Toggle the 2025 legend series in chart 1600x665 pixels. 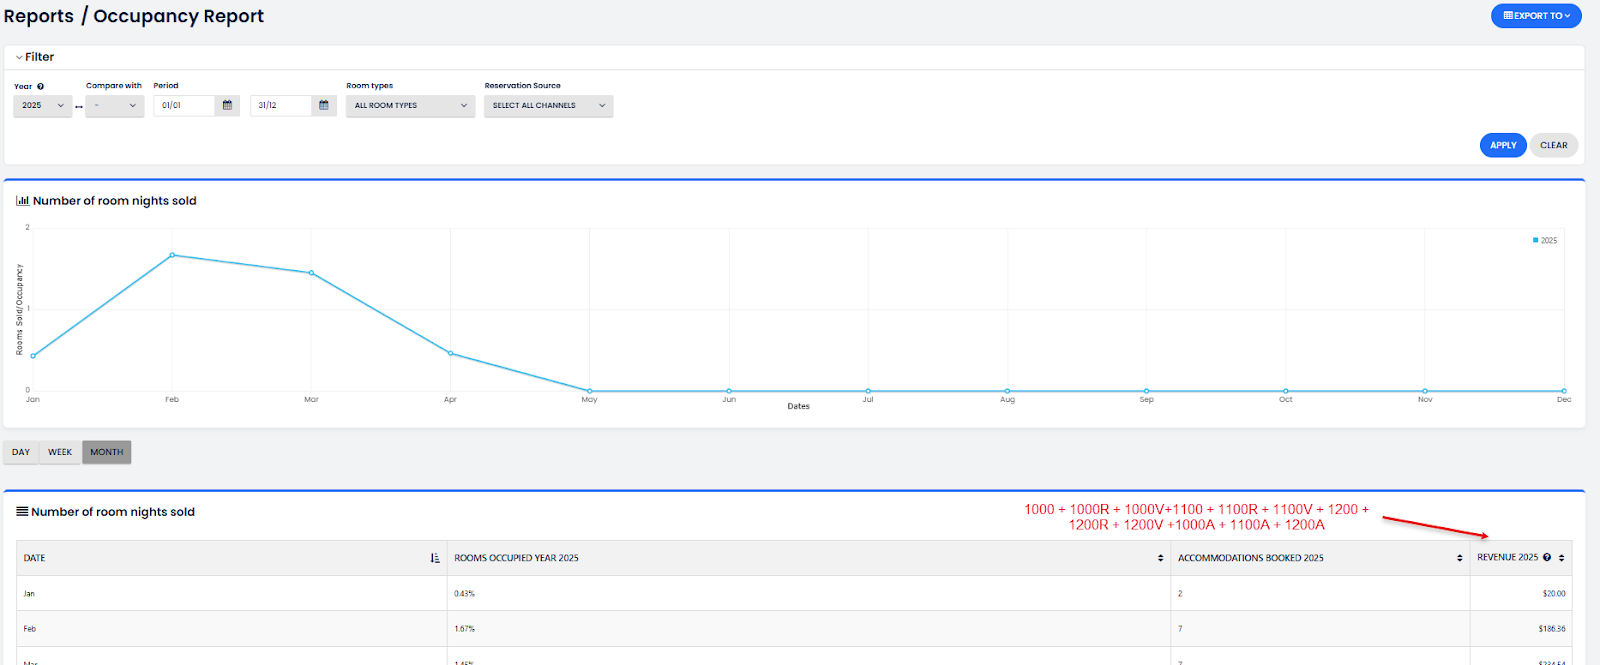tap(1545, 240)
